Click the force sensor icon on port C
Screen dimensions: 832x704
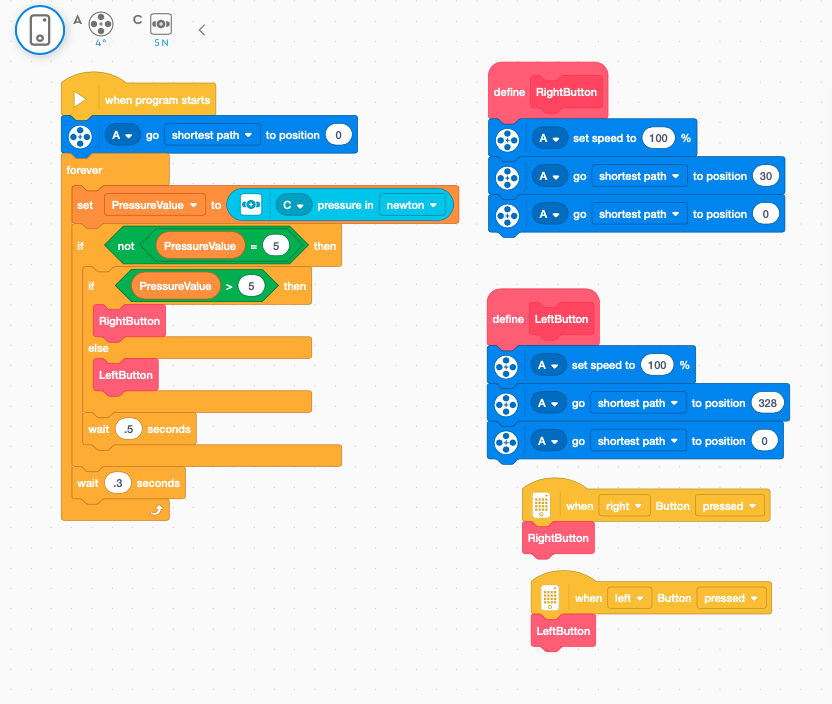click(x=161, y=24)
